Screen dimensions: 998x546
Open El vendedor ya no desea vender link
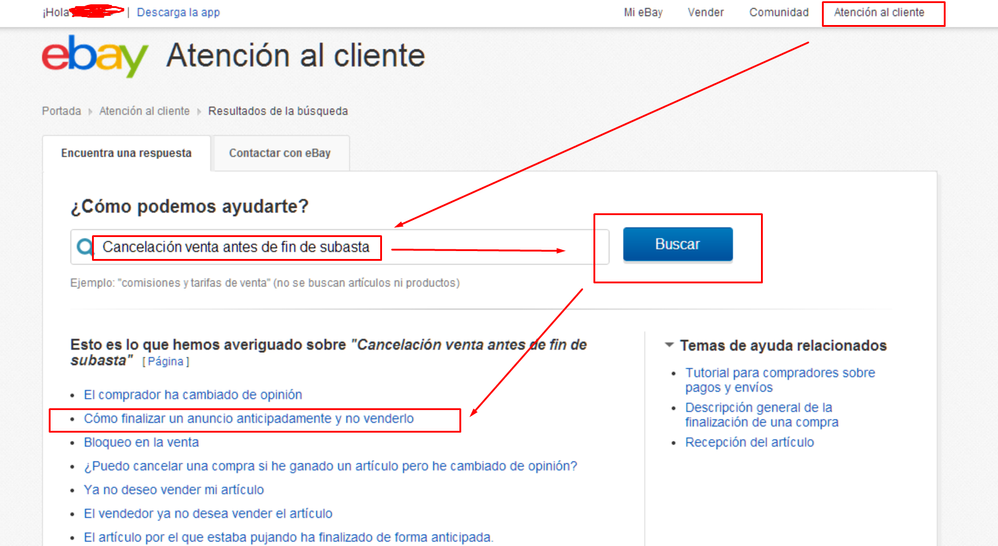208,514
